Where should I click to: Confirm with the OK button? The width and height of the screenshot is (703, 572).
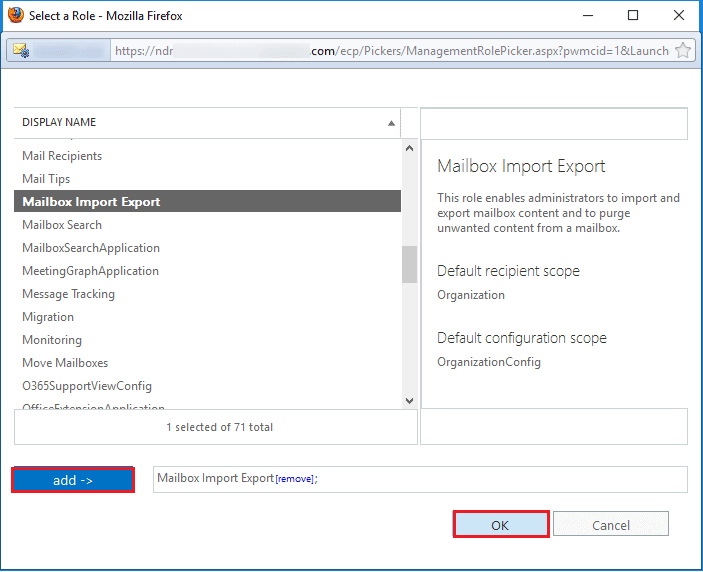point(501,524)
